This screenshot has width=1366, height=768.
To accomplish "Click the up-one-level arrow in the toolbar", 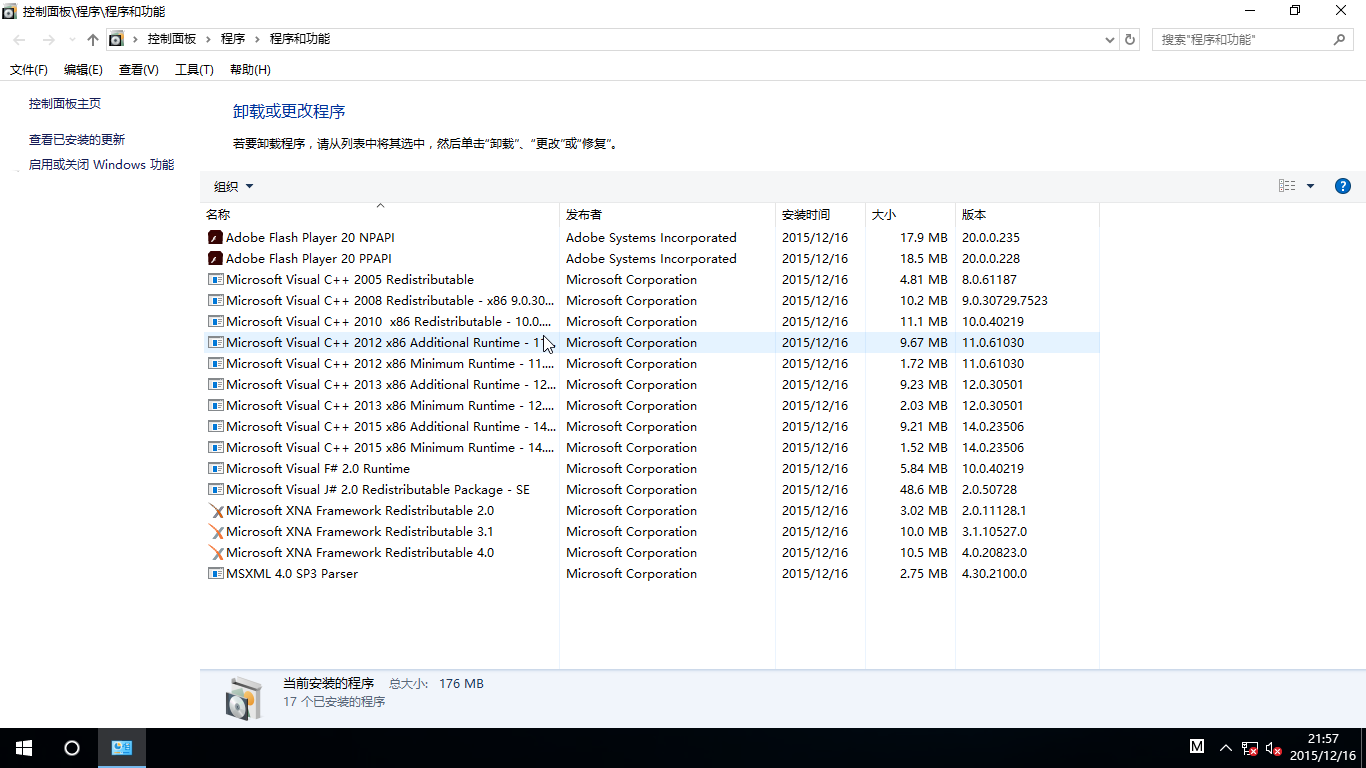I will pos(92,39).
